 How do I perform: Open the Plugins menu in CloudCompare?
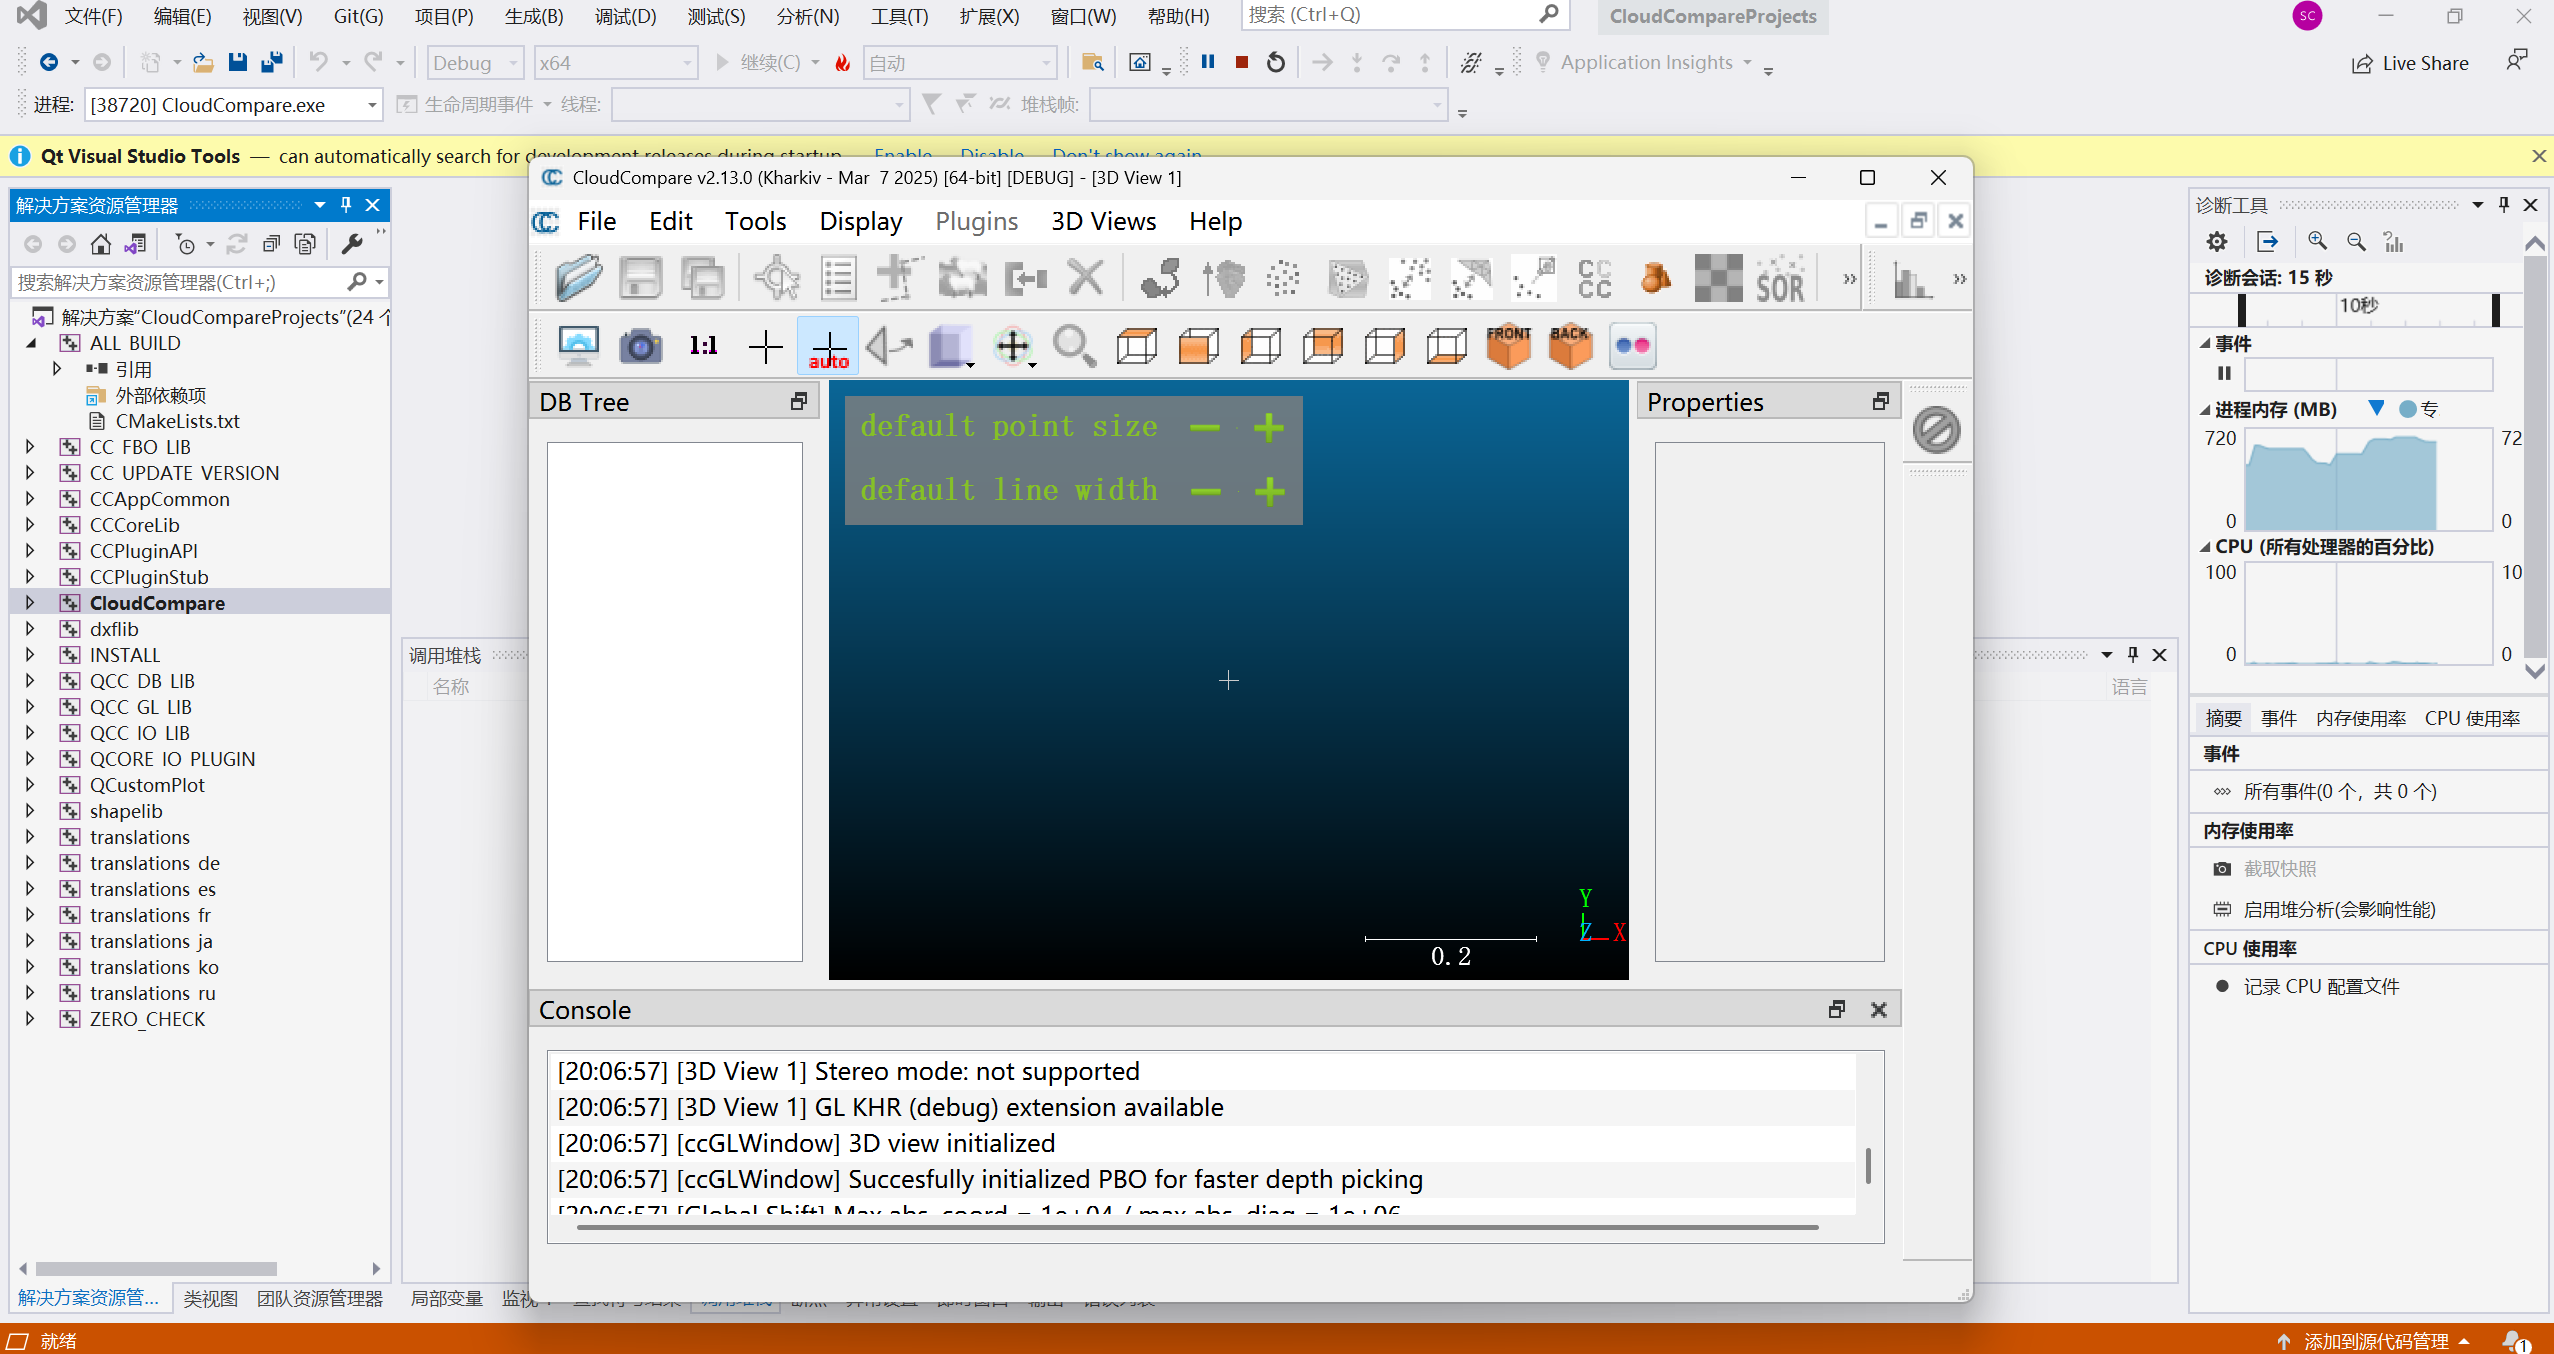976,219
